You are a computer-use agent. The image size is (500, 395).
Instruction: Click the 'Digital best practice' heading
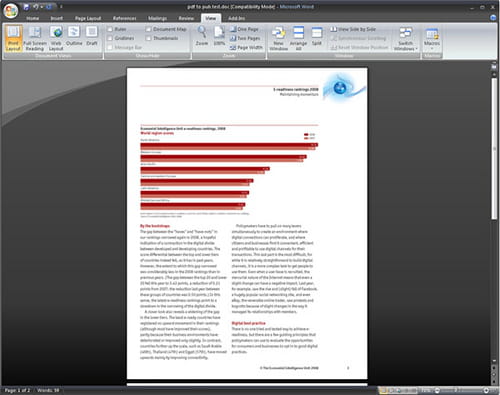249,323
